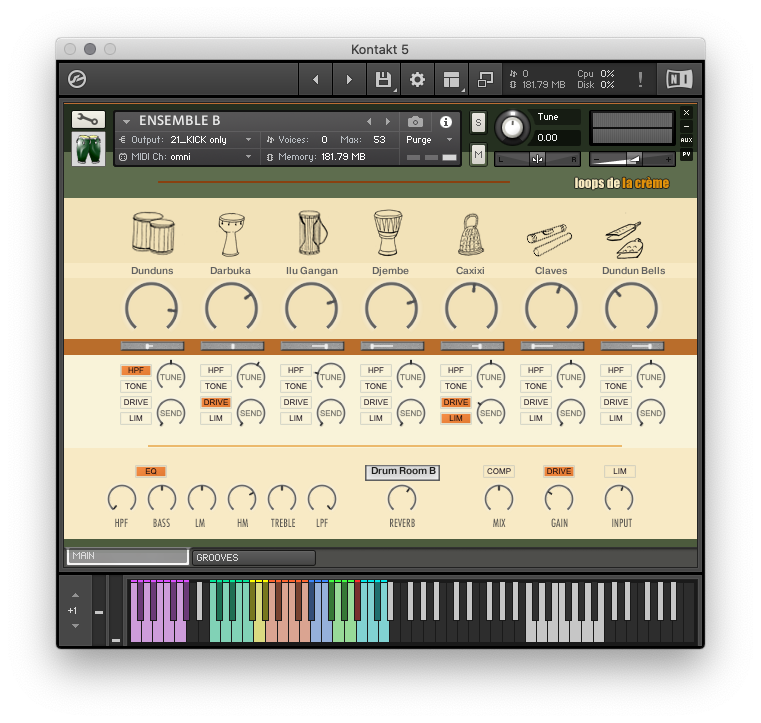Click the NI logo icon
Screen dimensions: 761x723
(679, 79)
